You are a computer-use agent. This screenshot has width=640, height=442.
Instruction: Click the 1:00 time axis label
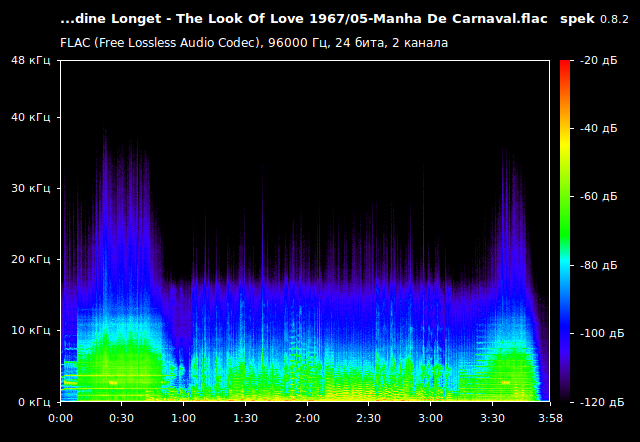point(184,418)
